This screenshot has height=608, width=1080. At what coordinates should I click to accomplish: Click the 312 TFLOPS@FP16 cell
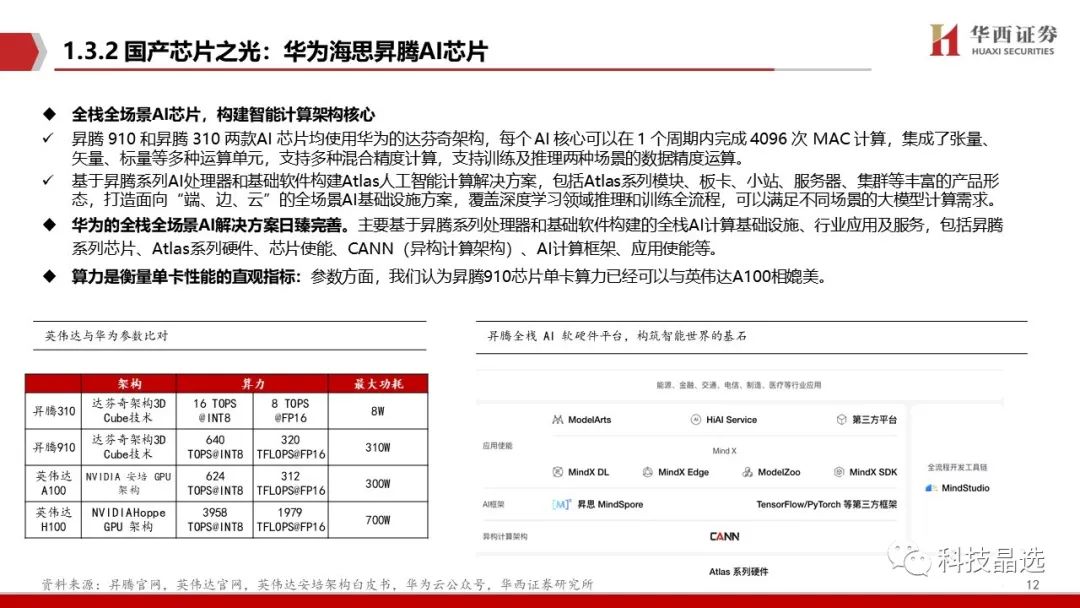point(290,483)
